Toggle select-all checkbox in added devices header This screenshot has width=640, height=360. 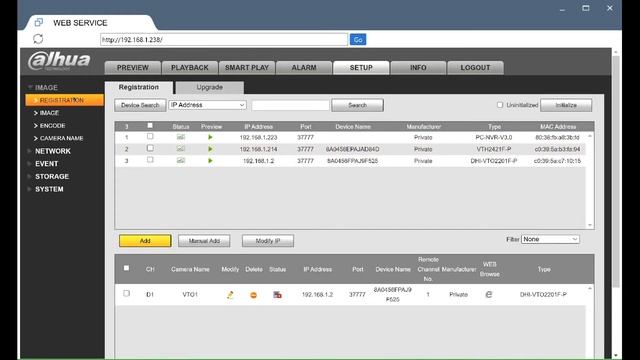(x=127, y=268)
